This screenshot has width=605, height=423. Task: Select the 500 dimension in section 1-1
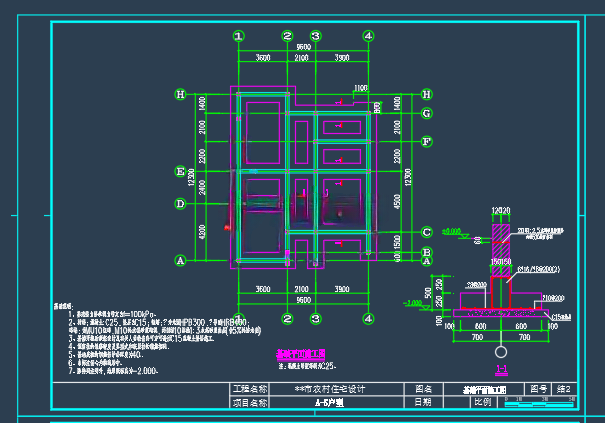tap(428, 293)
